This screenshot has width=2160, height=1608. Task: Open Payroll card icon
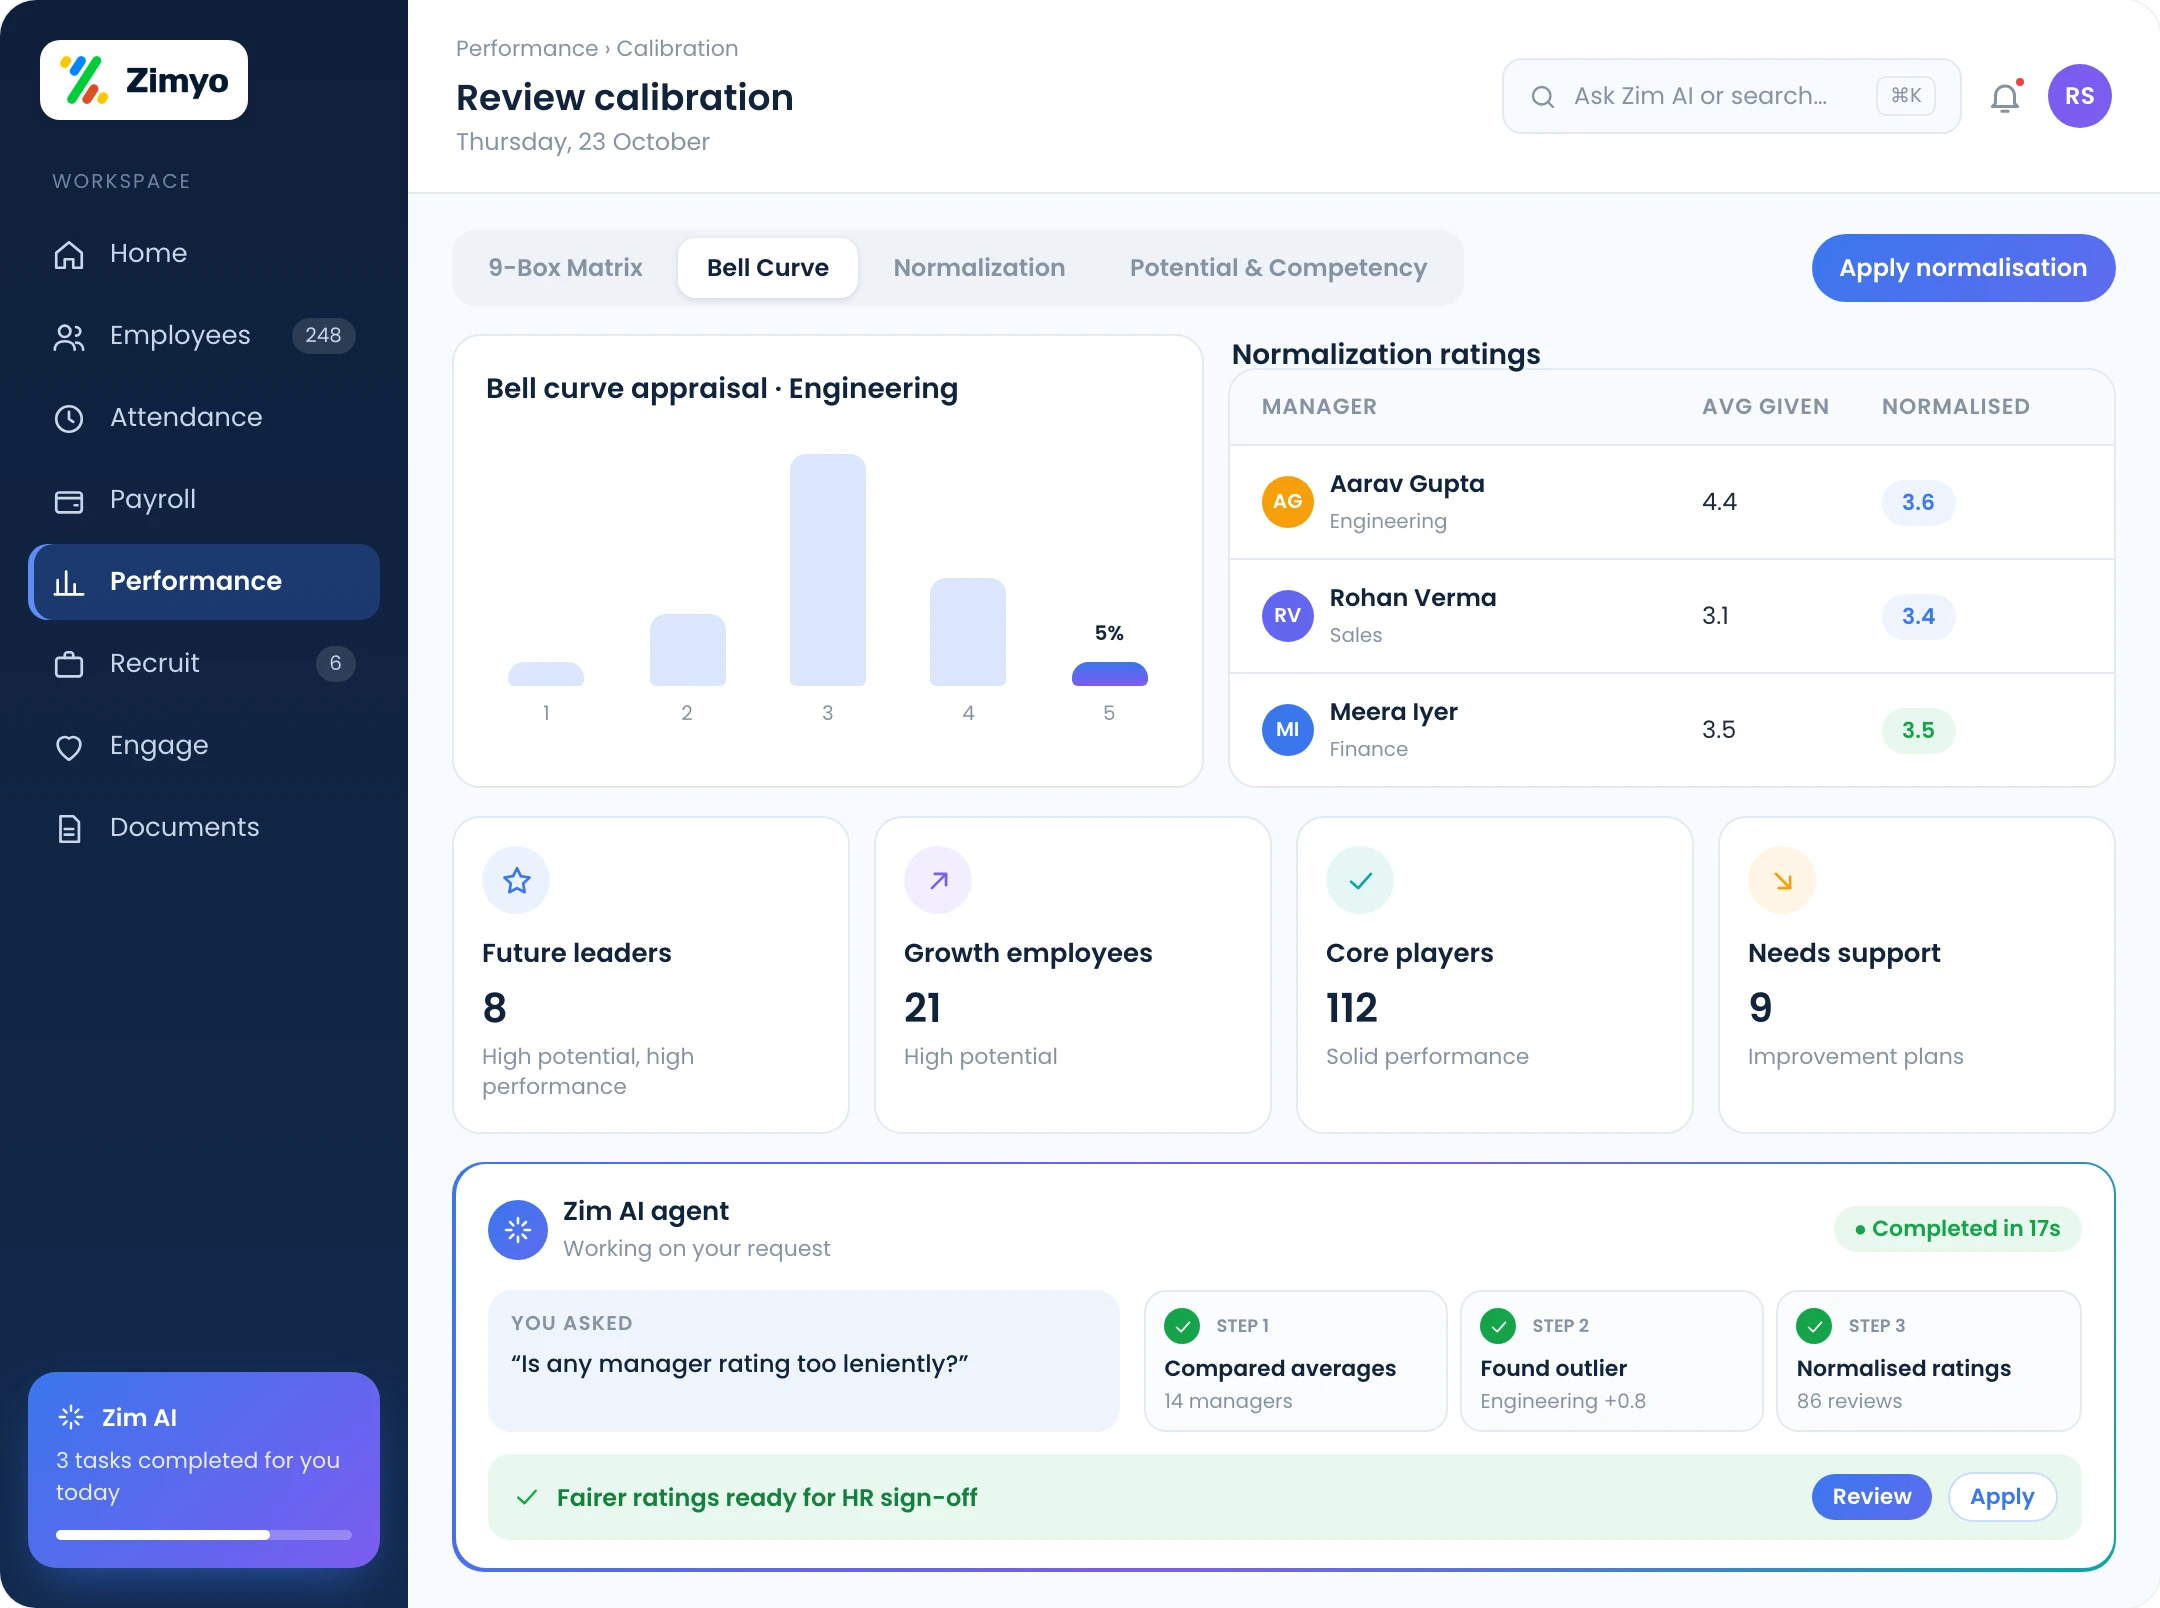[x=69, y=500]
